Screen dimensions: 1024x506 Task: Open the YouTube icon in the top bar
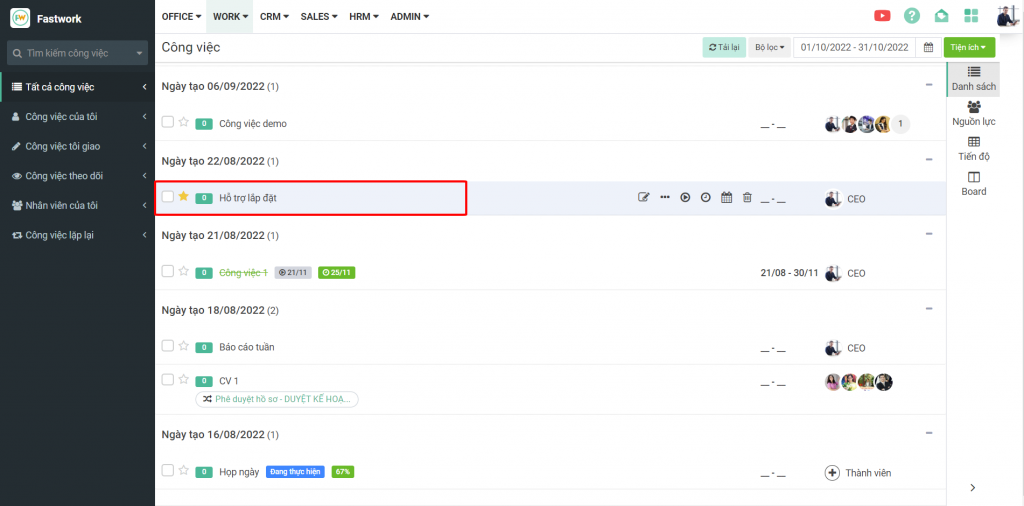tap(882, 16)
